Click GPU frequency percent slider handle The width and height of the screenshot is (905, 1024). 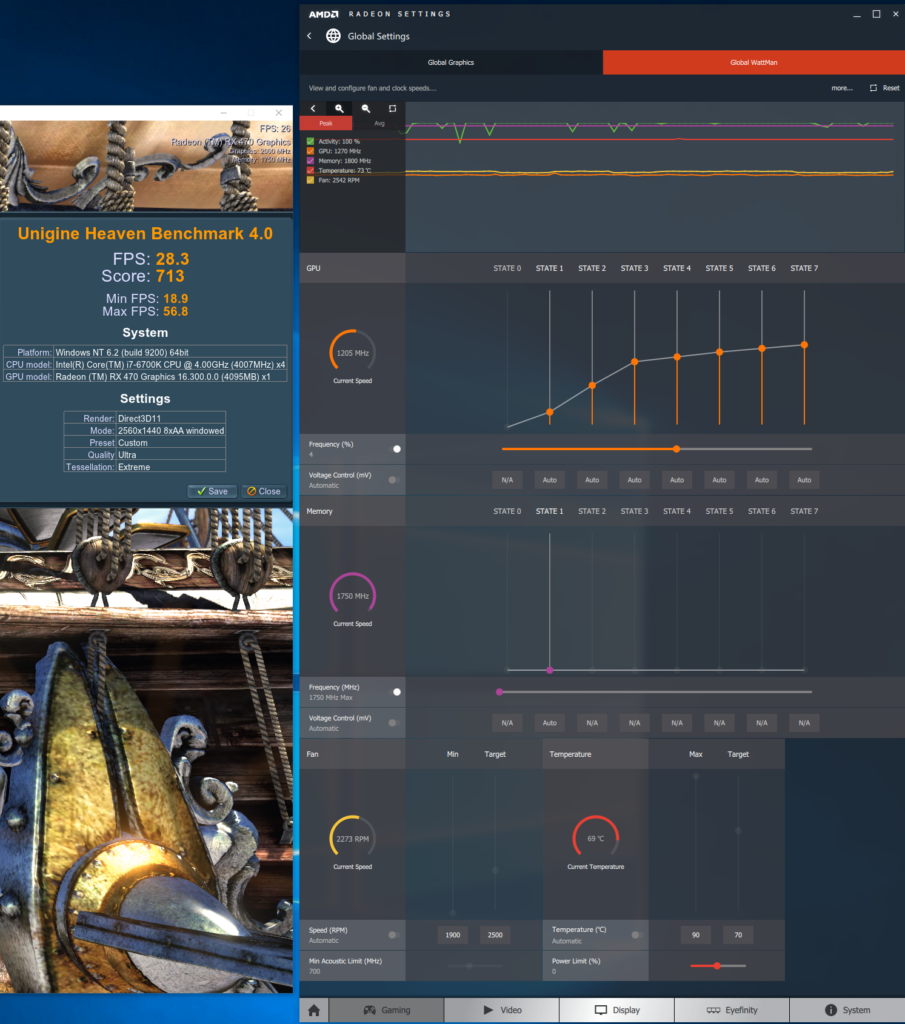click(x=676, y=449)
